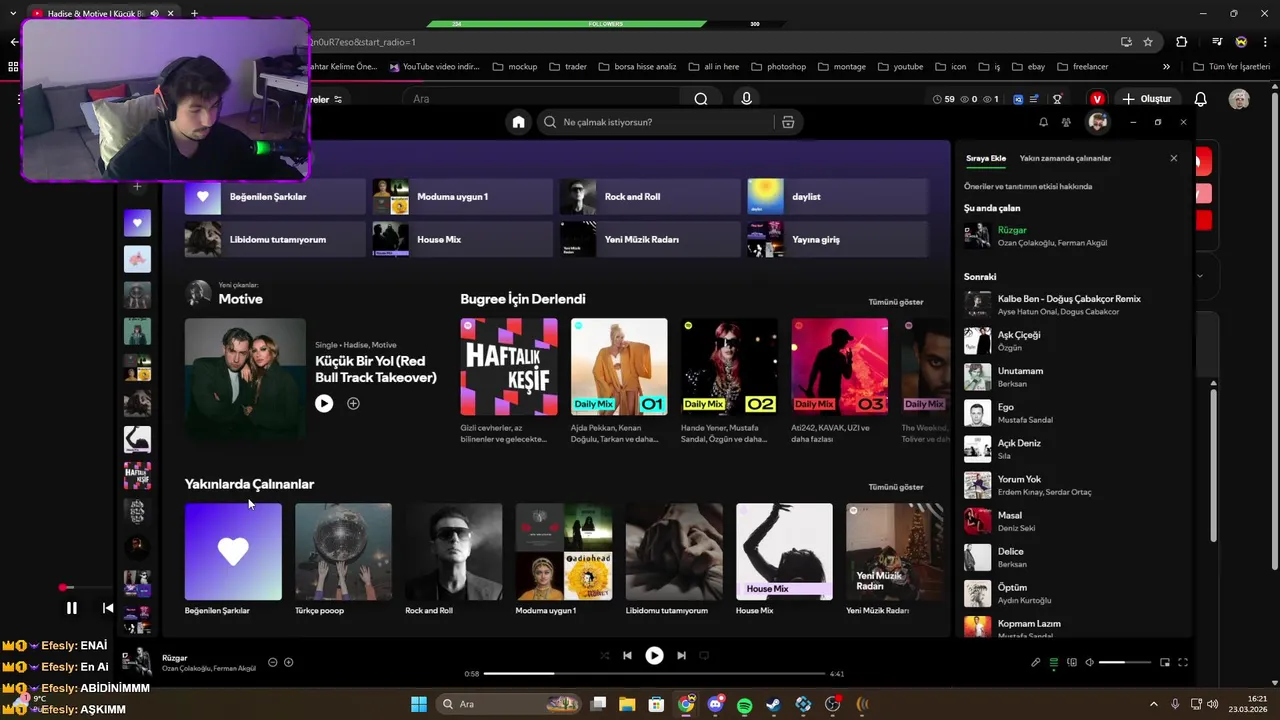Click YouTube voice search microphone
Viewport: 1280px width, 720px height.
(746, 99)
